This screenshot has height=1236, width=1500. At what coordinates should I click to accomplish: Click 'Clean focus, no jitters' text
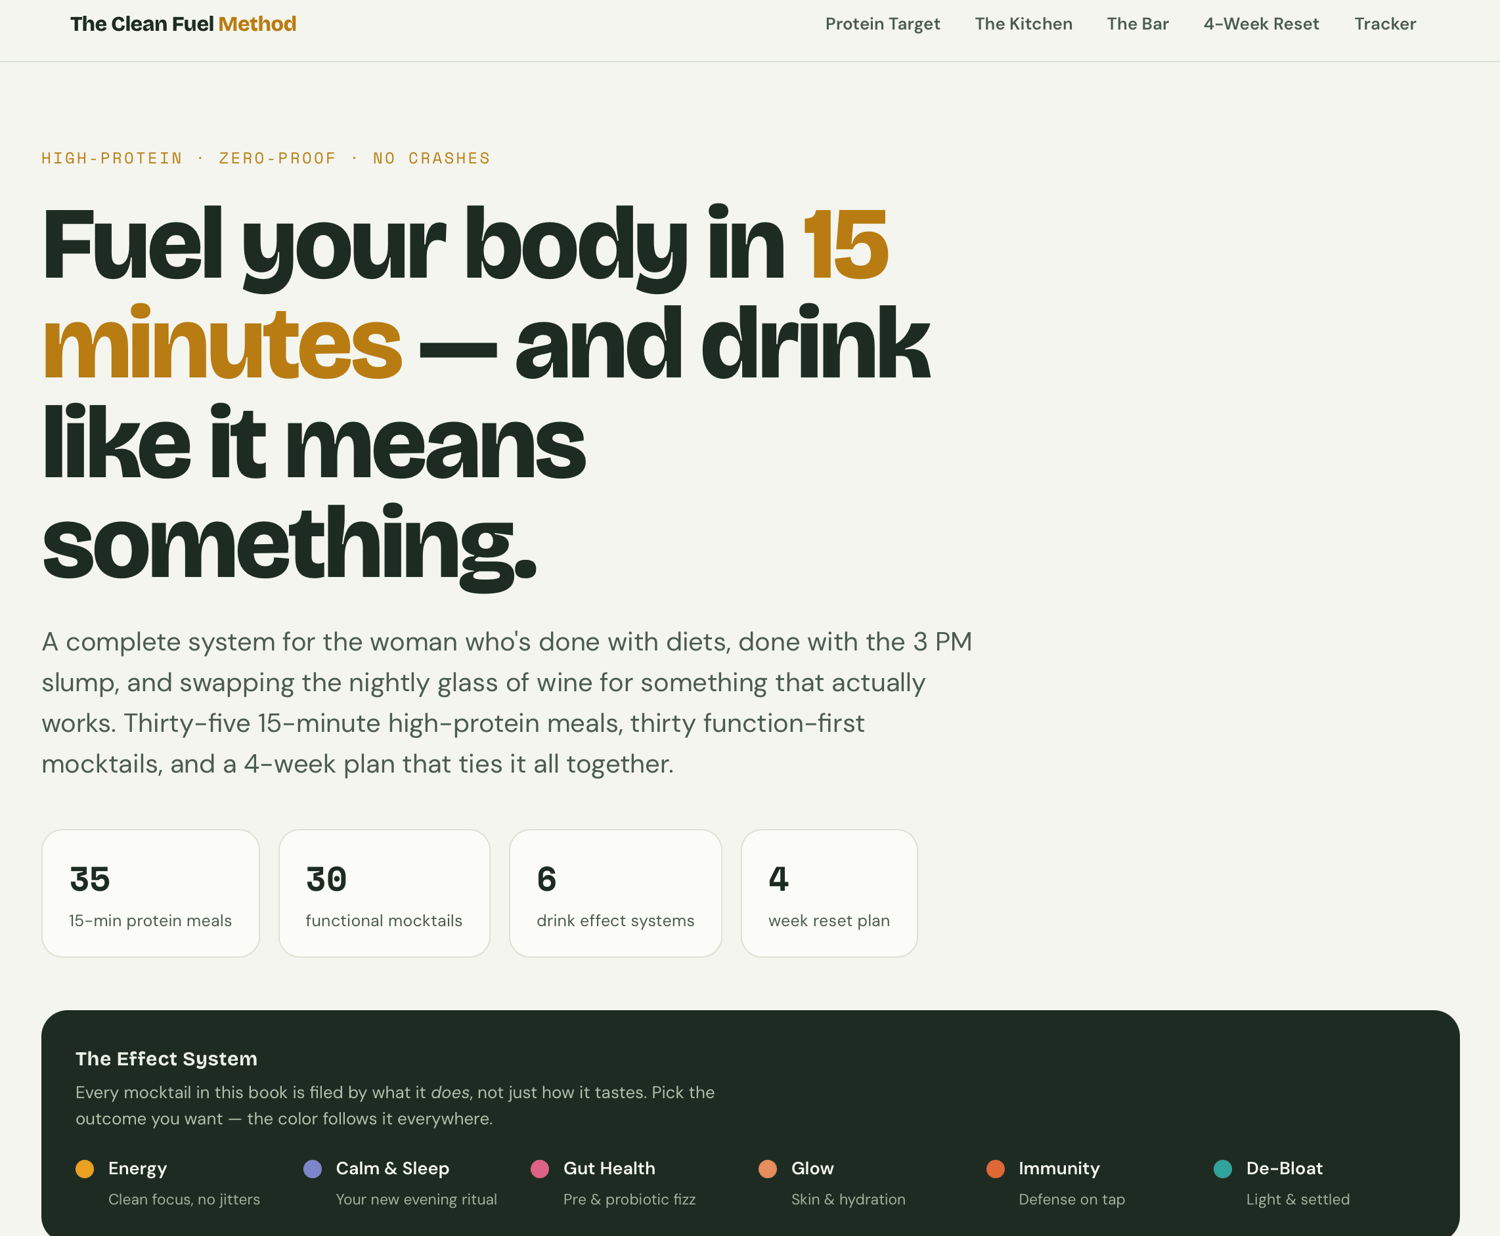(x=184, y=1199)
